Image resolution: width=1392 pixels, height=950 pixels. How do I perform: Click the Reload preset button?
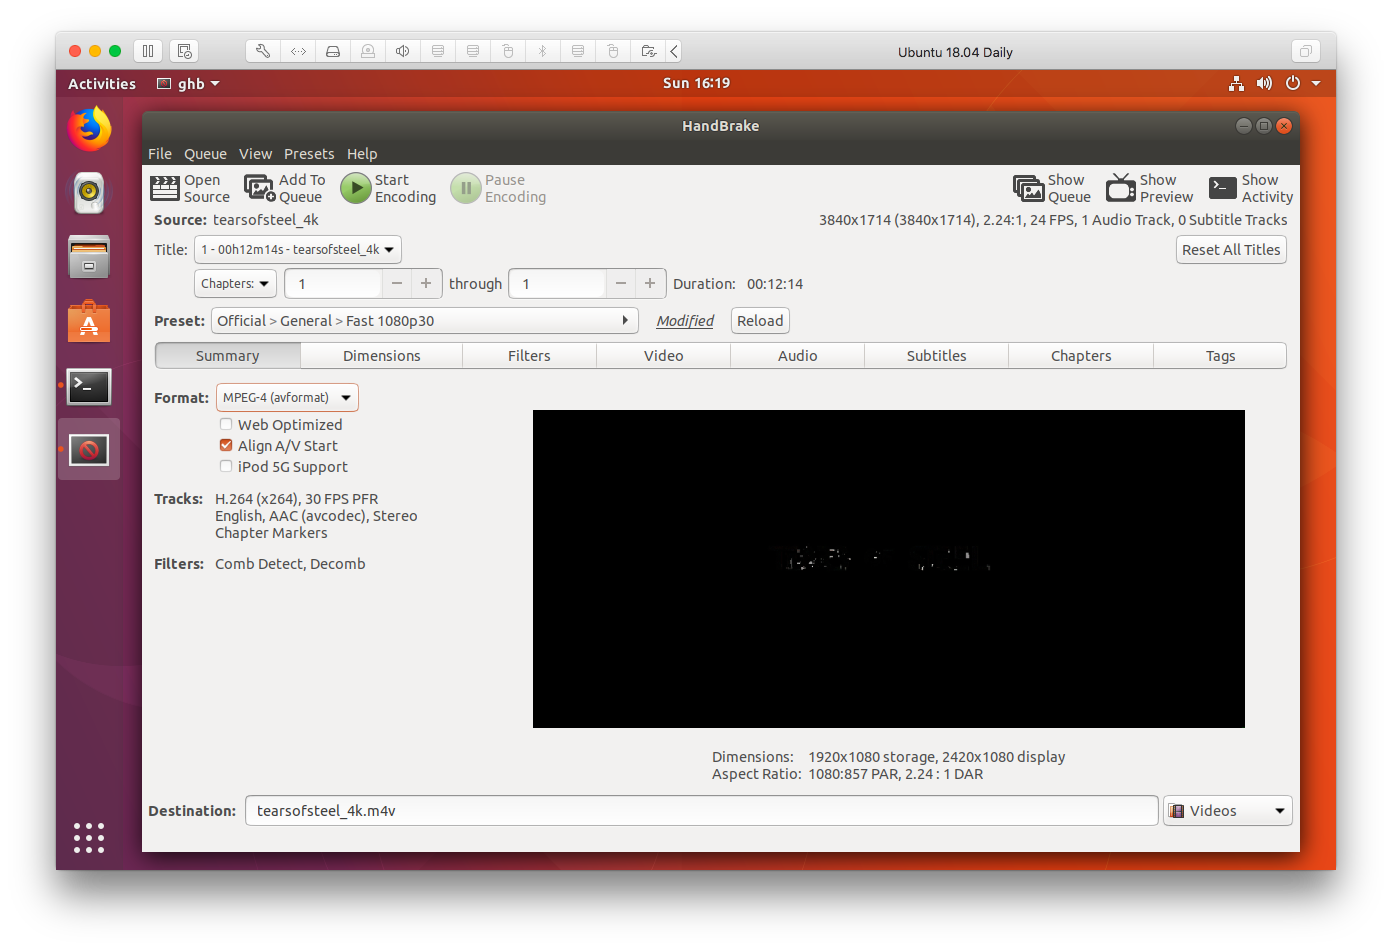760,321
